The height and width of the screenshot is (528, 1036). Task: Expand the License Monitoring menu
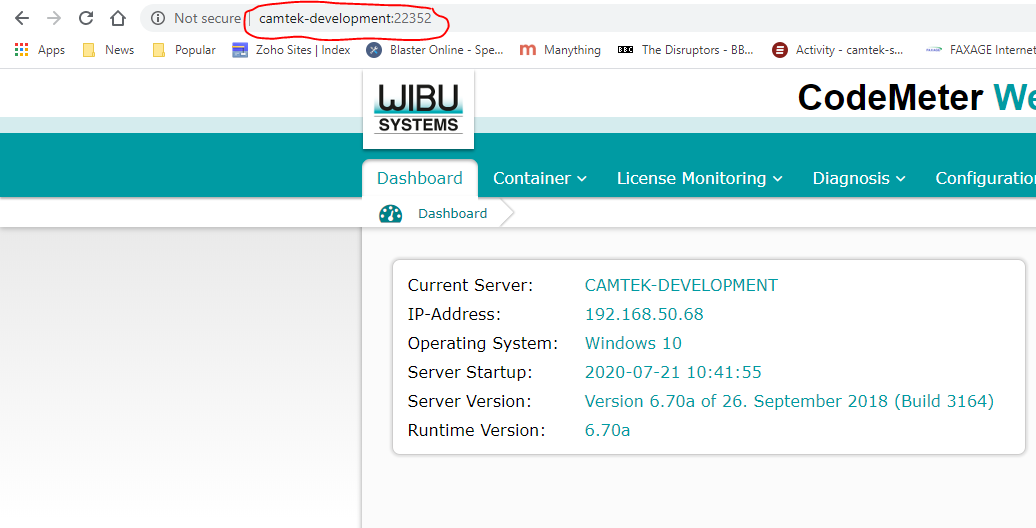pyautogui.click(x=700, y=178)
